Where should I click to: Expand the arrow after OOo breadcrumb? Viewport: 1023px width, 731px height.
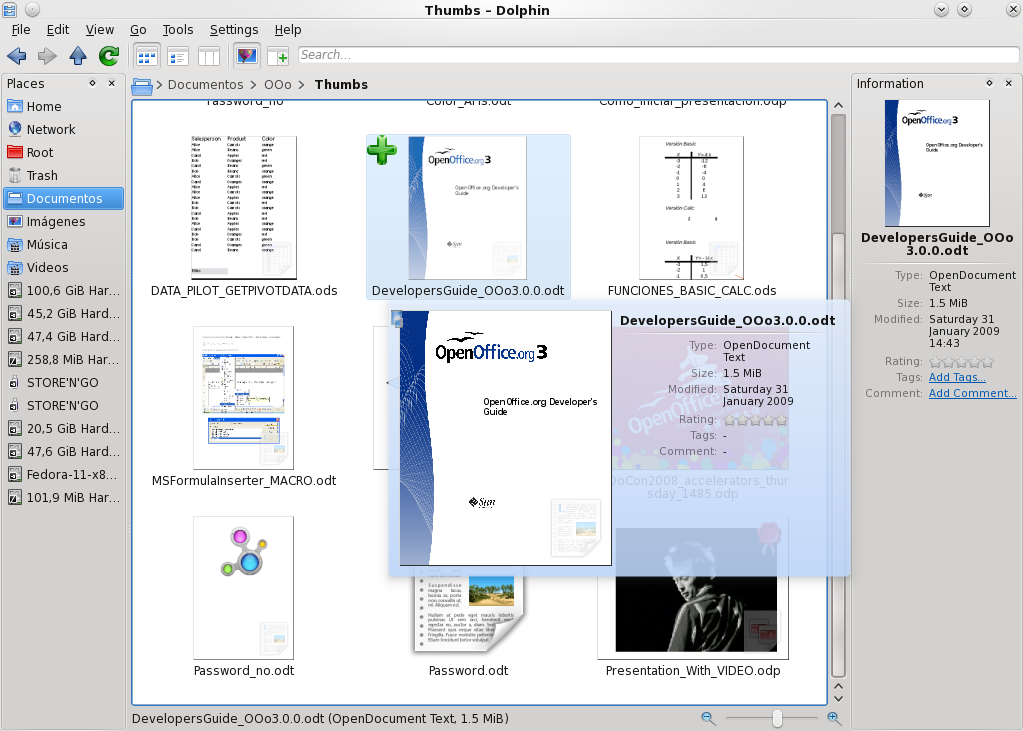tap(302, 85)
